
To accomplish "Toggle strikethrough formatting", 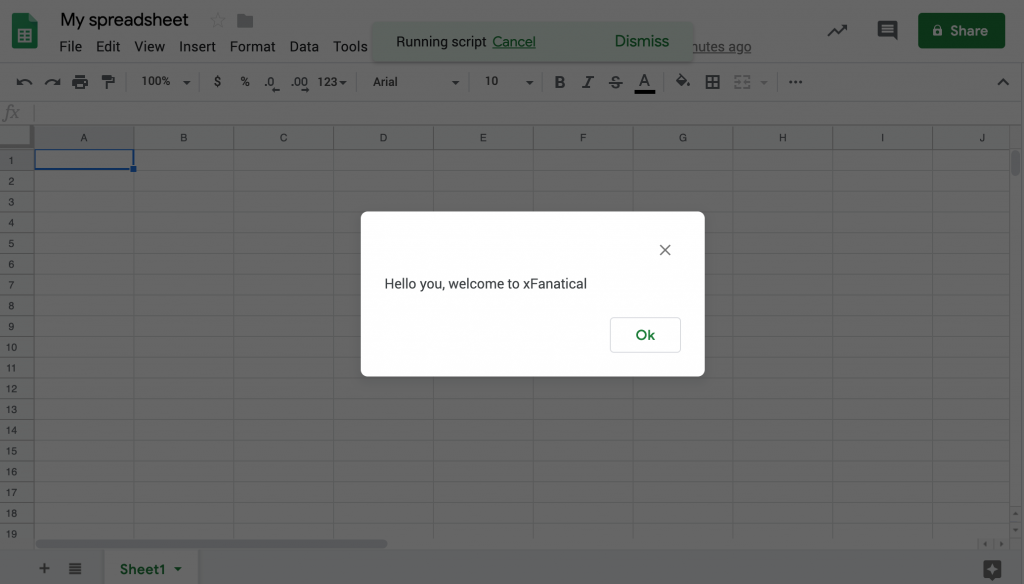I will pyautogui.click(x=615, y=82).
